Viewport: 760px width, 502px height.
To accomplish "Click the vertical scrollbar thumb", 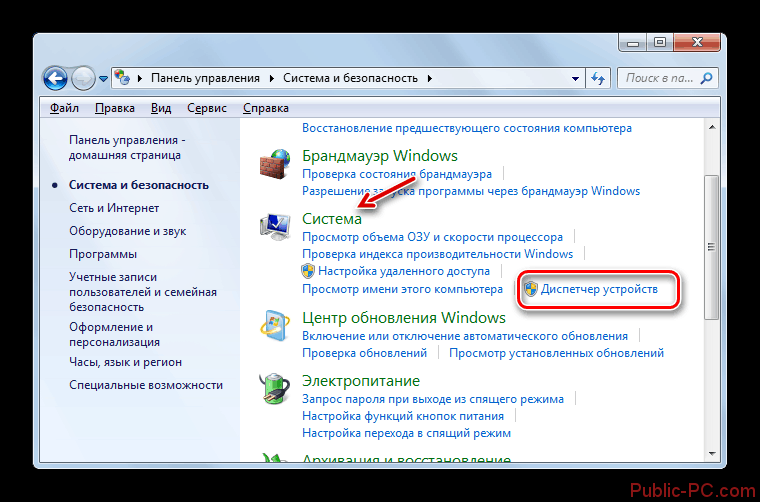I will [711, 247].
